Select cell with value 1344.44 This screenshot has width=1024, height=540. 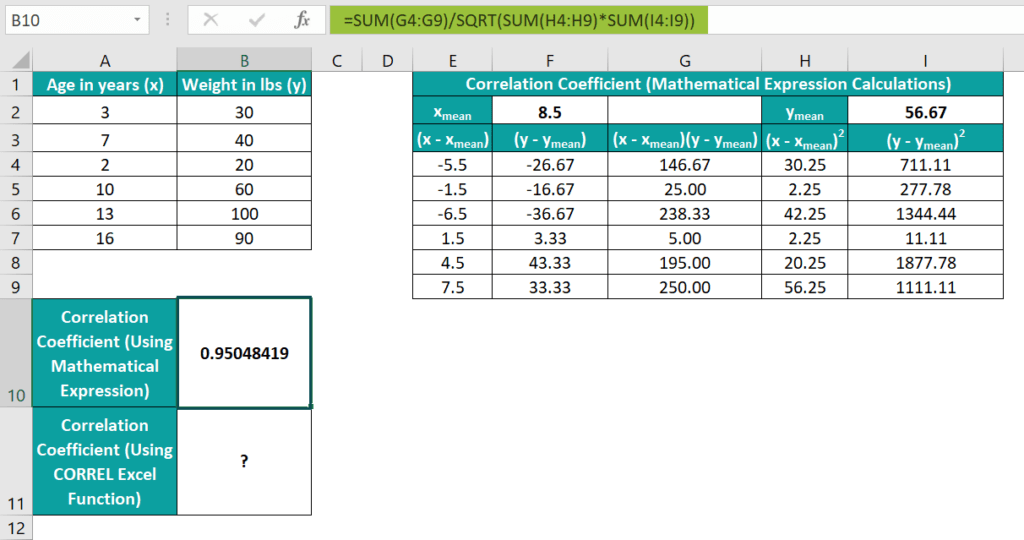click(925, 214)
